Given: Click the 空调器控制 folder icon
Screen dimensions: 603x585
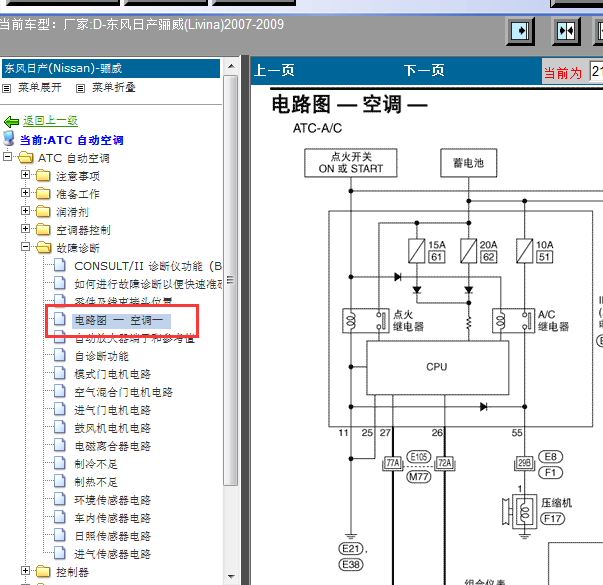Looking at the screenshot, I should point(43,230).
